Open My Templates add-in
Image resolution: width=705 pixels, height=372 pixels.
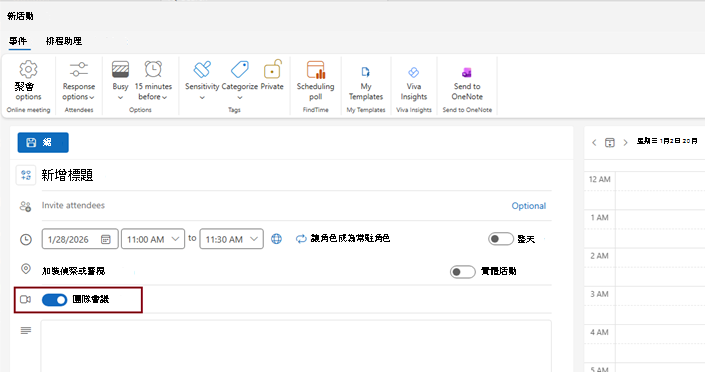[366, 84]
